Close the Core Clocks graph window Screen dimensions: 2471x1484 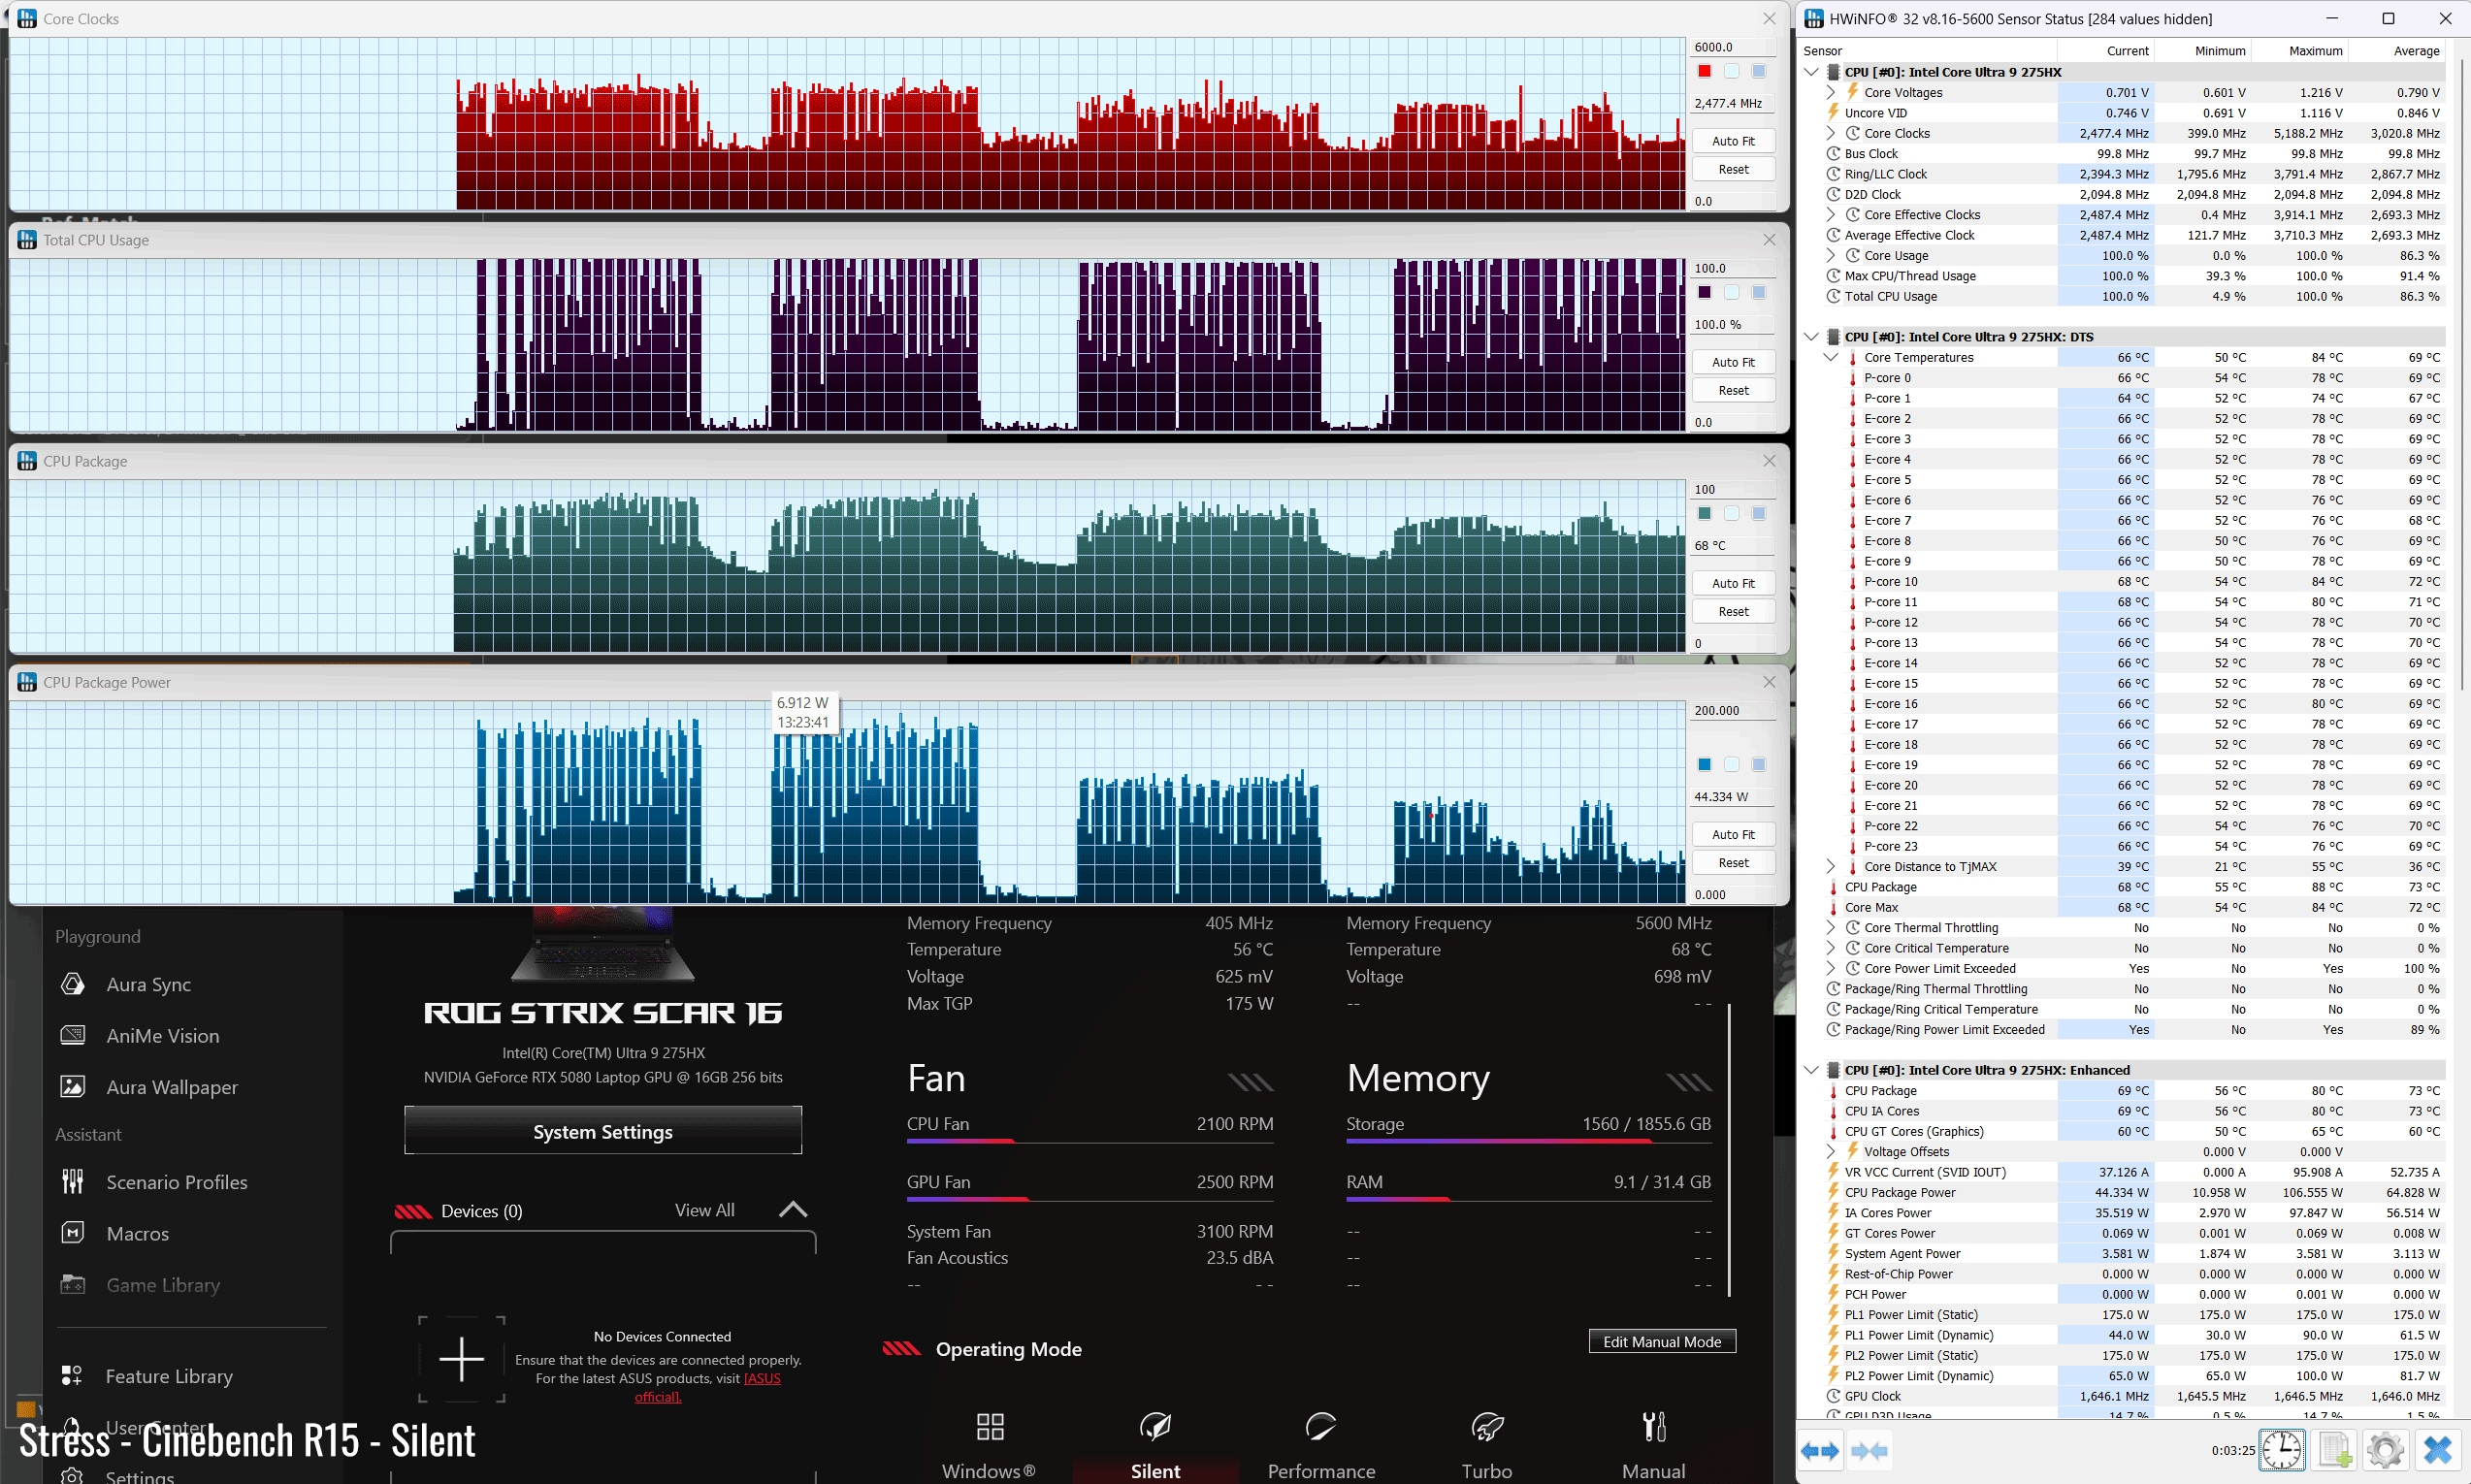[1769, 18]
